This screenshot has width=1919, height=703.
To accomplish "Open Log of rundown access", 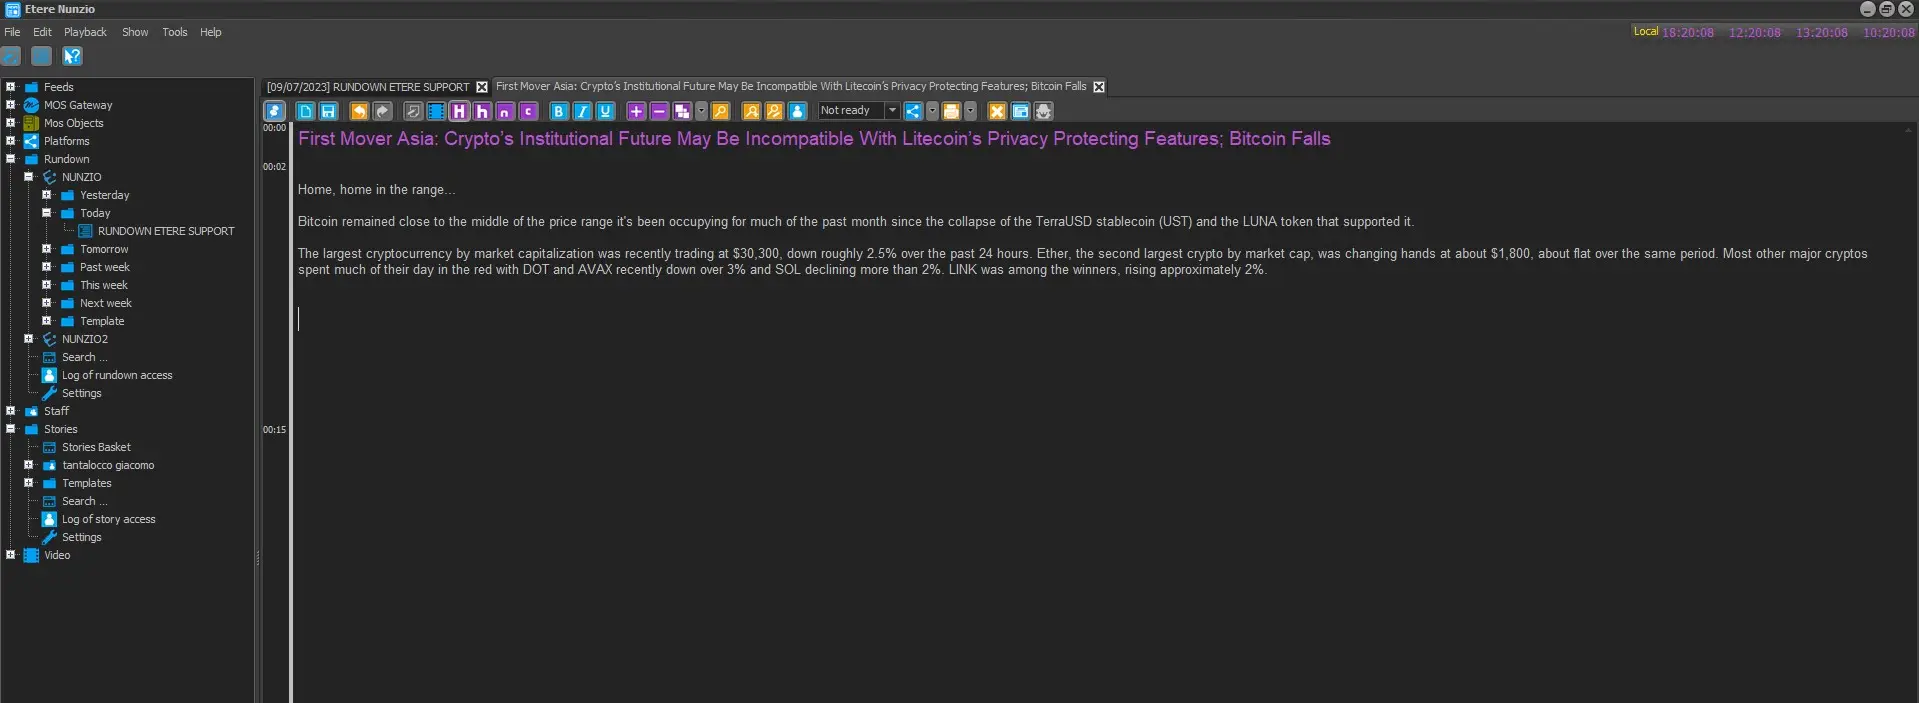I will (117, 375).
